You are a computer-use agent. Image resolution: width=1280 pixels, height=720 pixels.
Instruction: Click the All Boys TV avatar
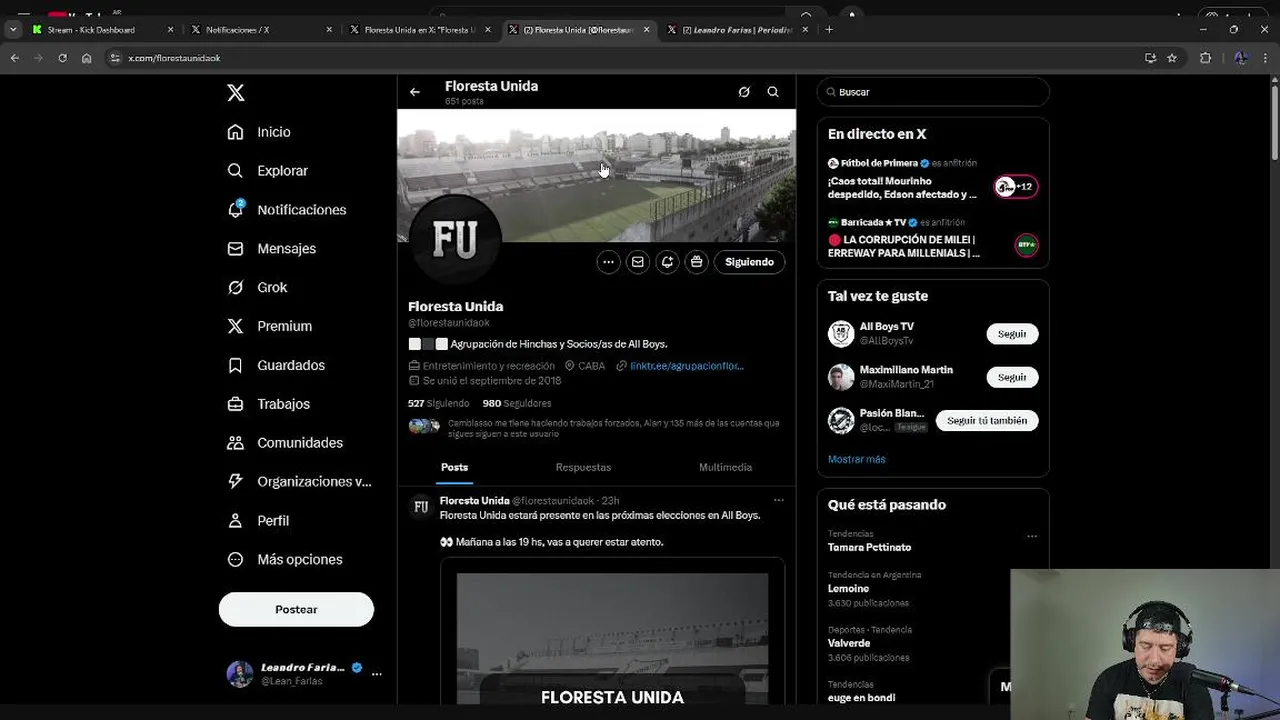click(841, 334)
